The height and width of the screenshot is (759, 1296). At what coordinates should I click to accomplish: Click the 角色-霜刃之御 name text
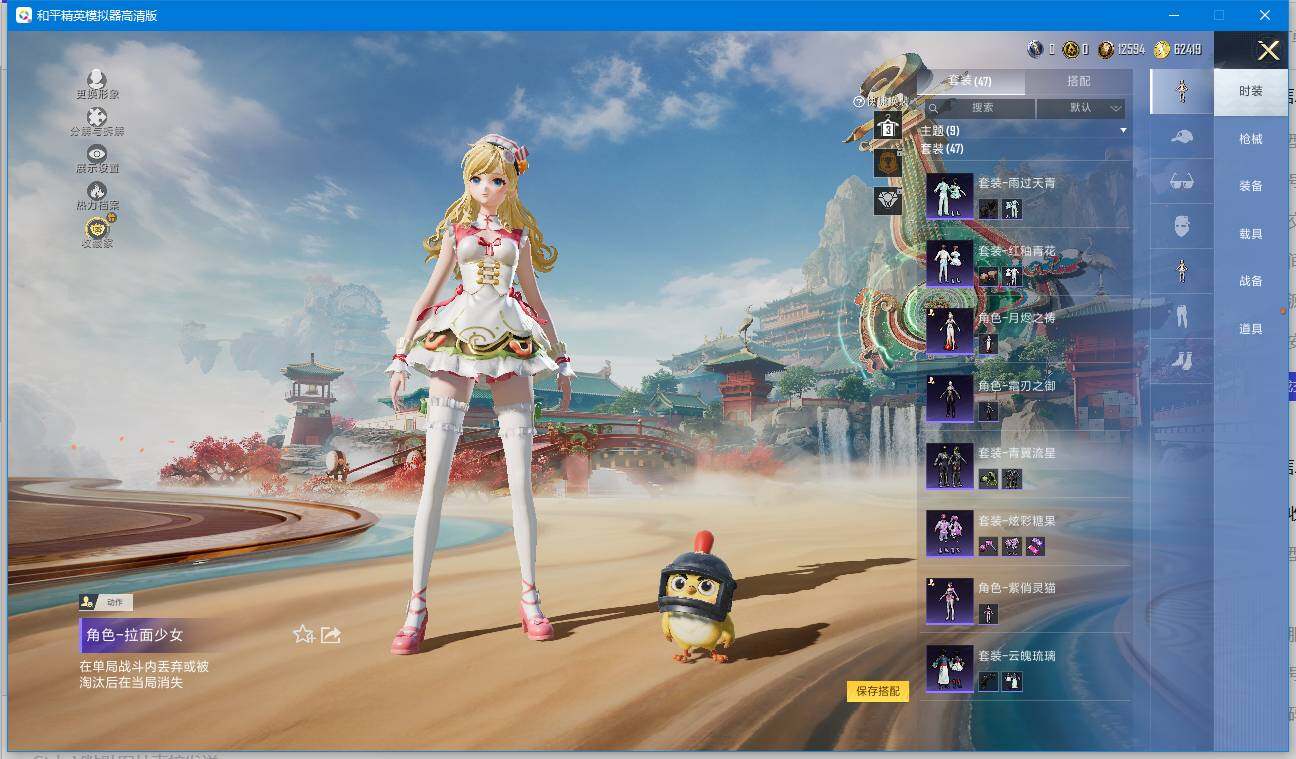pos(1016,386)
